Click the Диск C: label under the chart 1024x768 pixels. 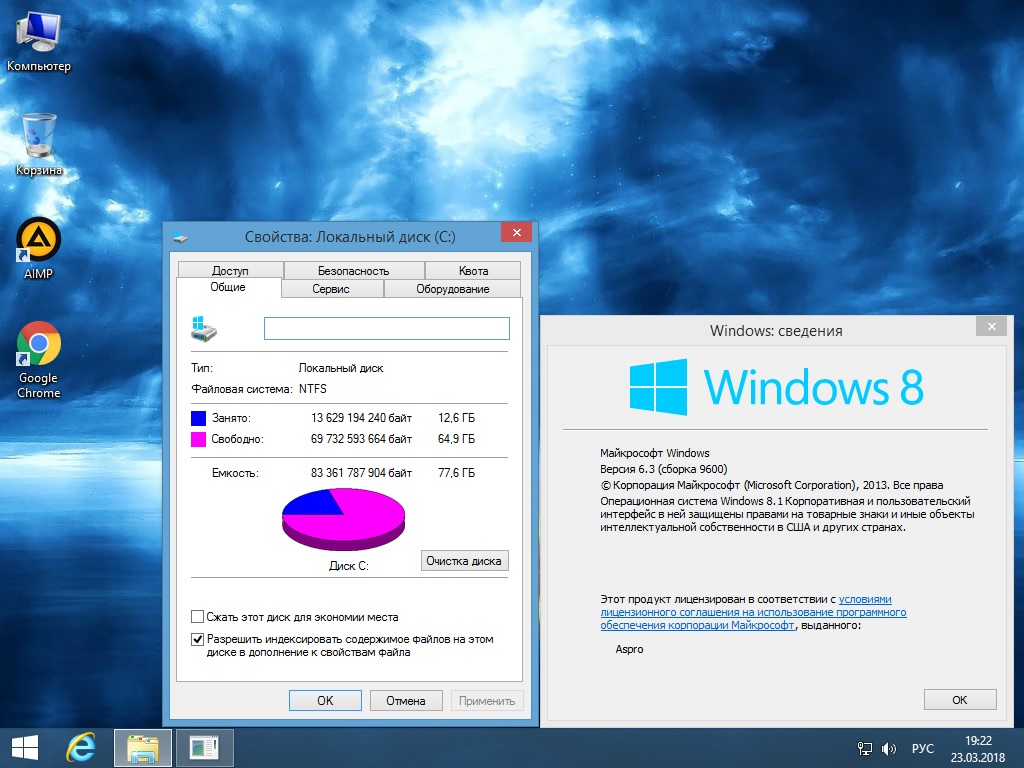(x=349, y=566)
